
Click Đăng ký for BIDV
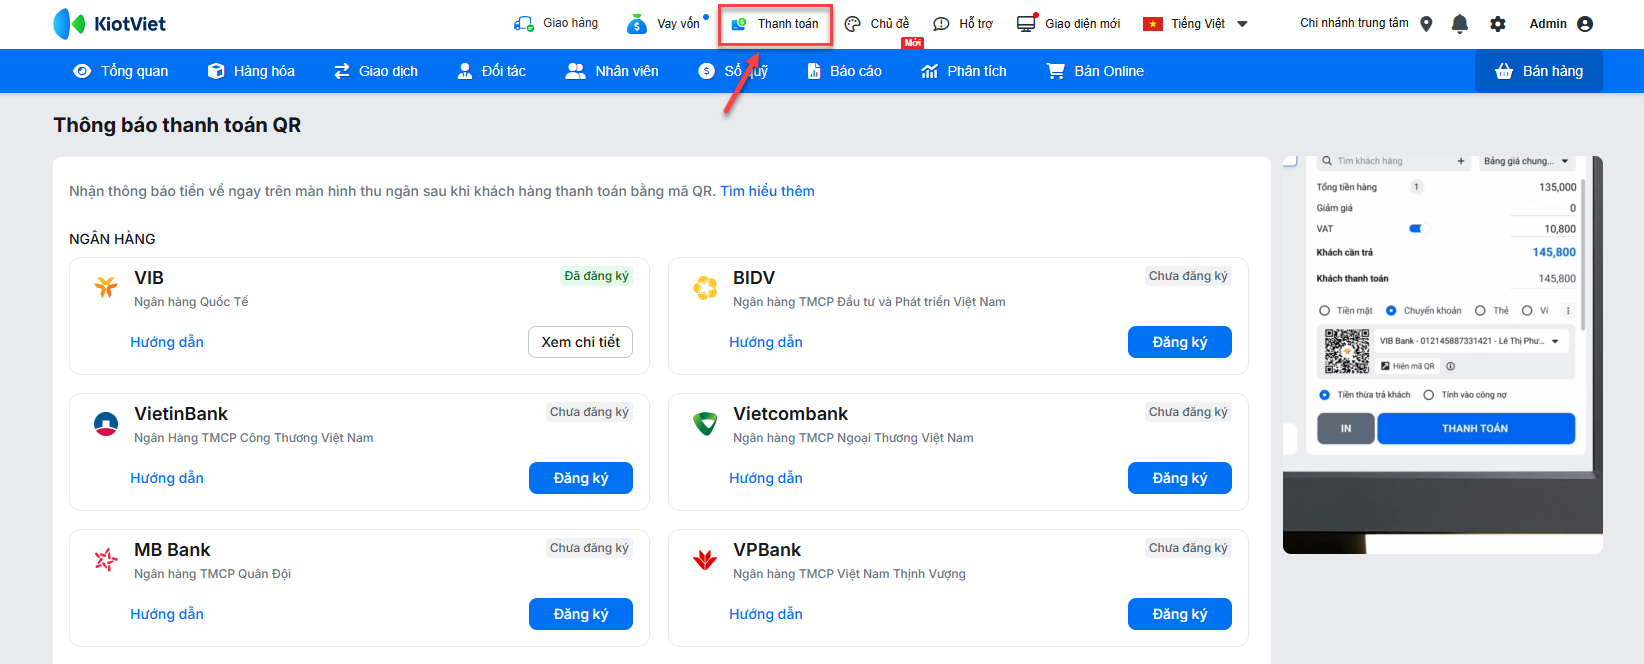(x=1180, y=342)
